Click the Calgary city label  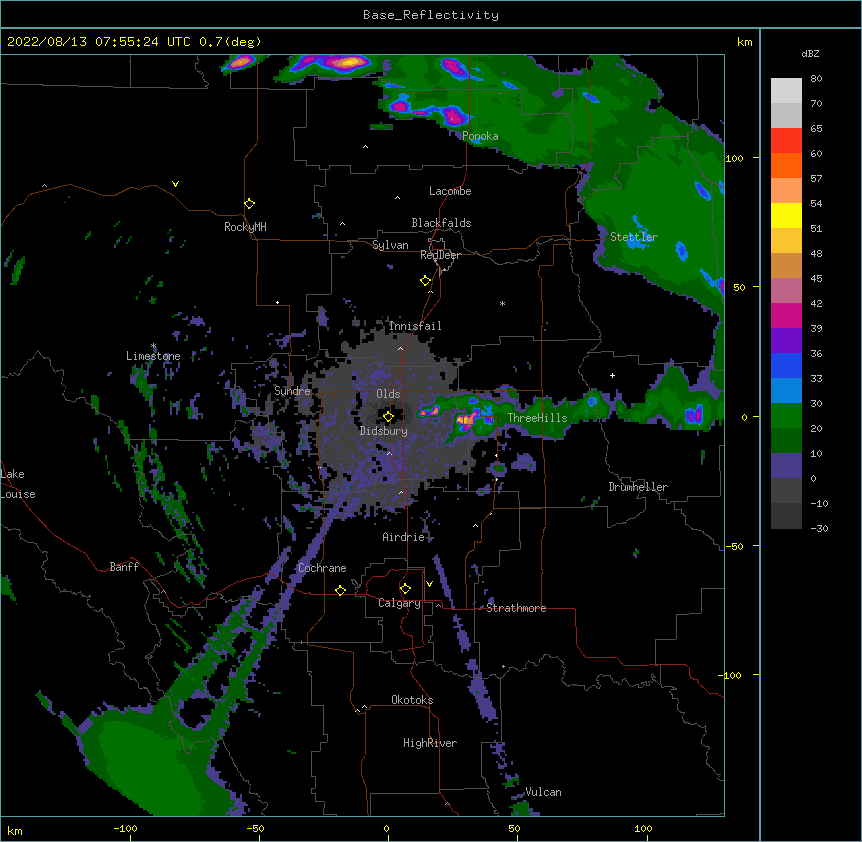pos(400,603)
